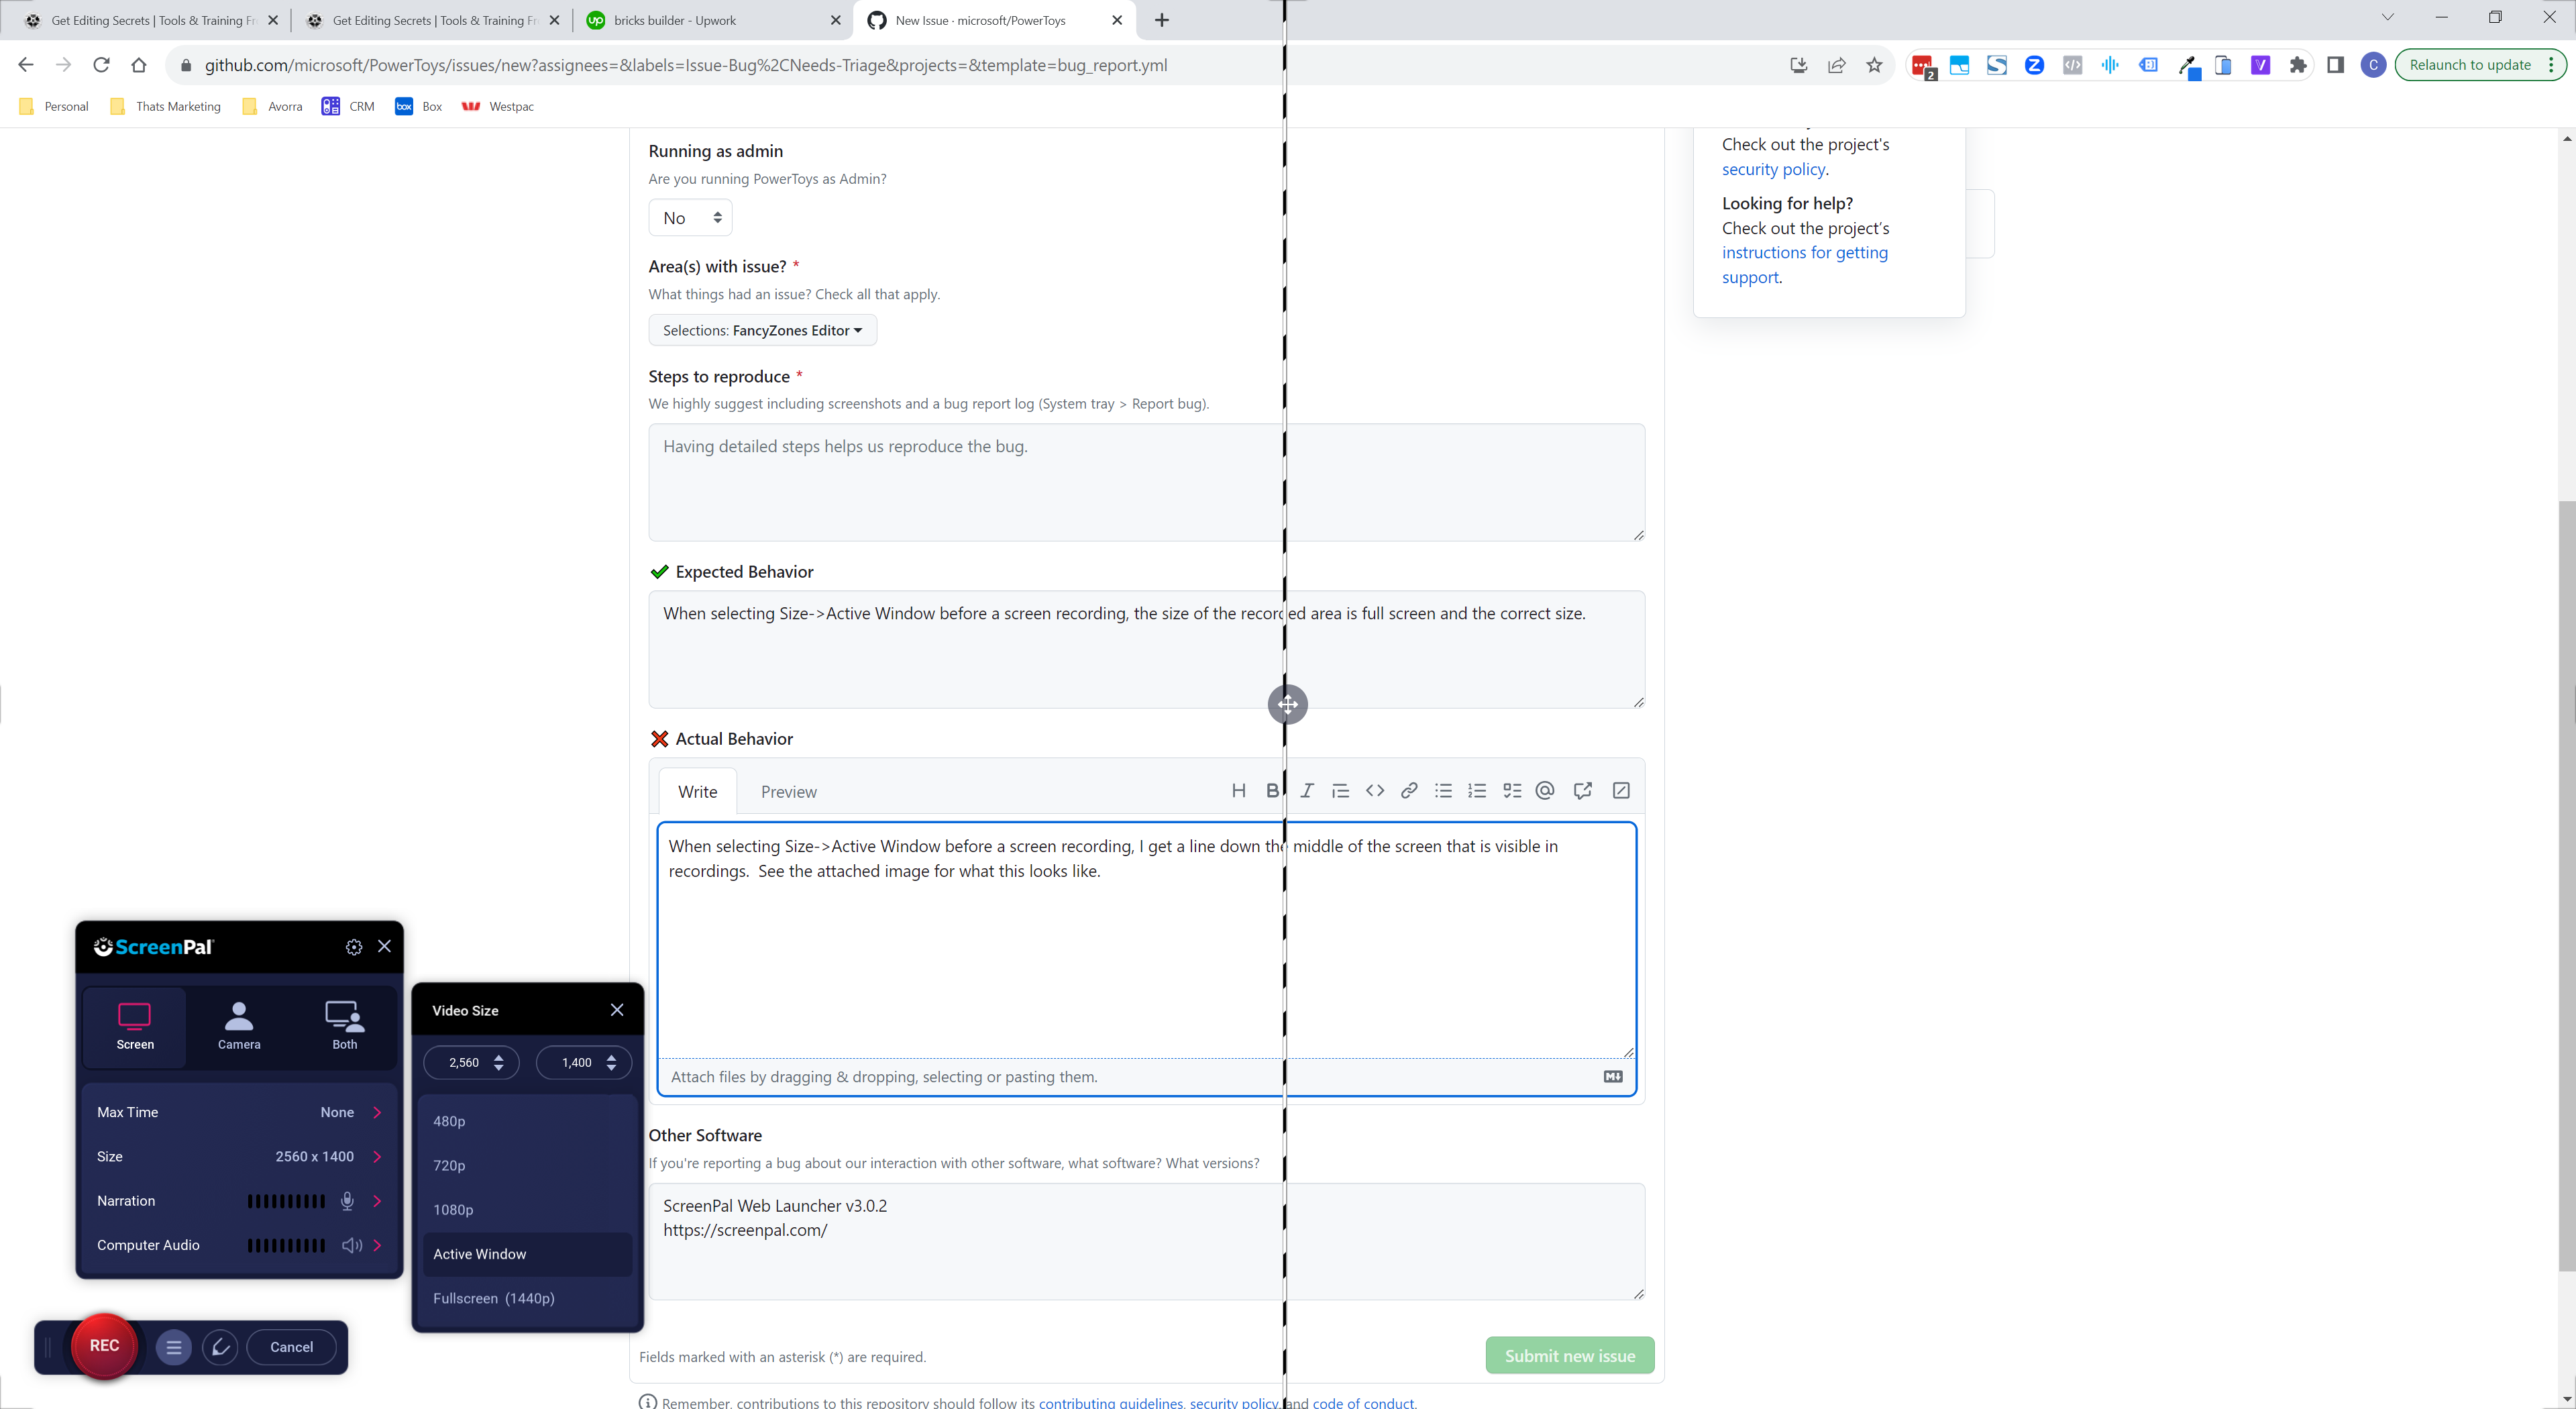
Task: Click the Submit new issue button
Action: (1569, 1355)
